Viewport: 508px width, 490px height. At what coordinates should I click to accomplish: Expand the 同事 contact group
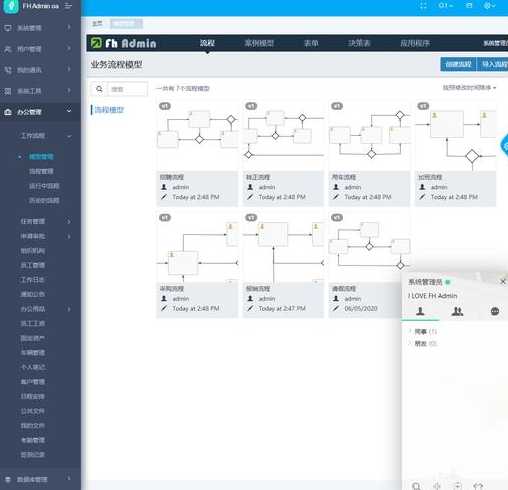pos(423,331)
